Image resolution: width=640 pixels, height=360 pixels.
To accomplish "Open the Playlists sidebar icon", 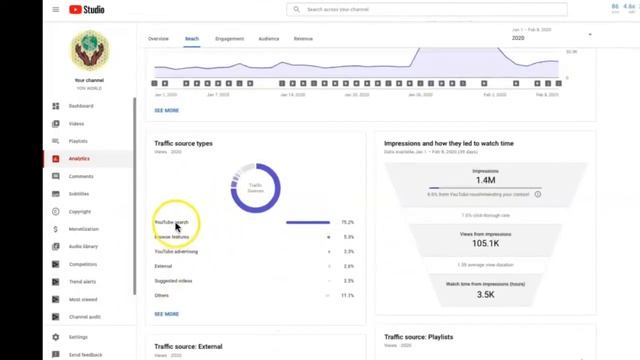I will tap(56, 141).
